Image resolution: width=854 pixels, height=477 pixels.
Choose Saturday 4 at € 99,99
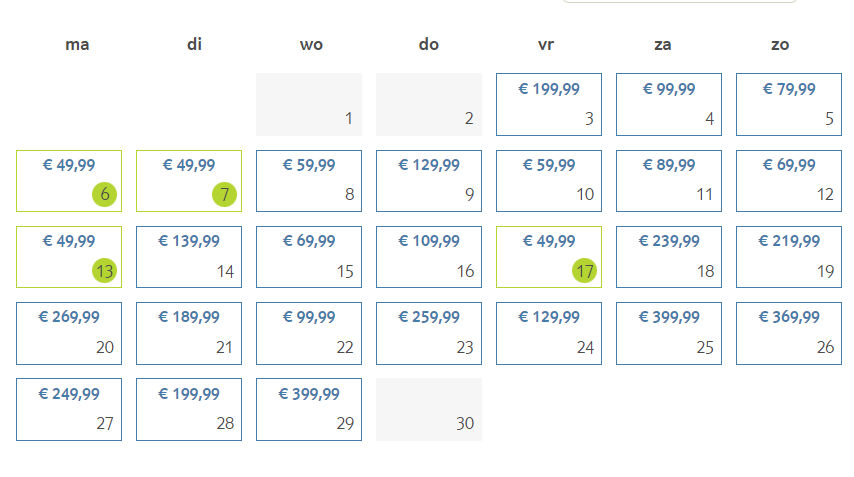click(669, 105)
